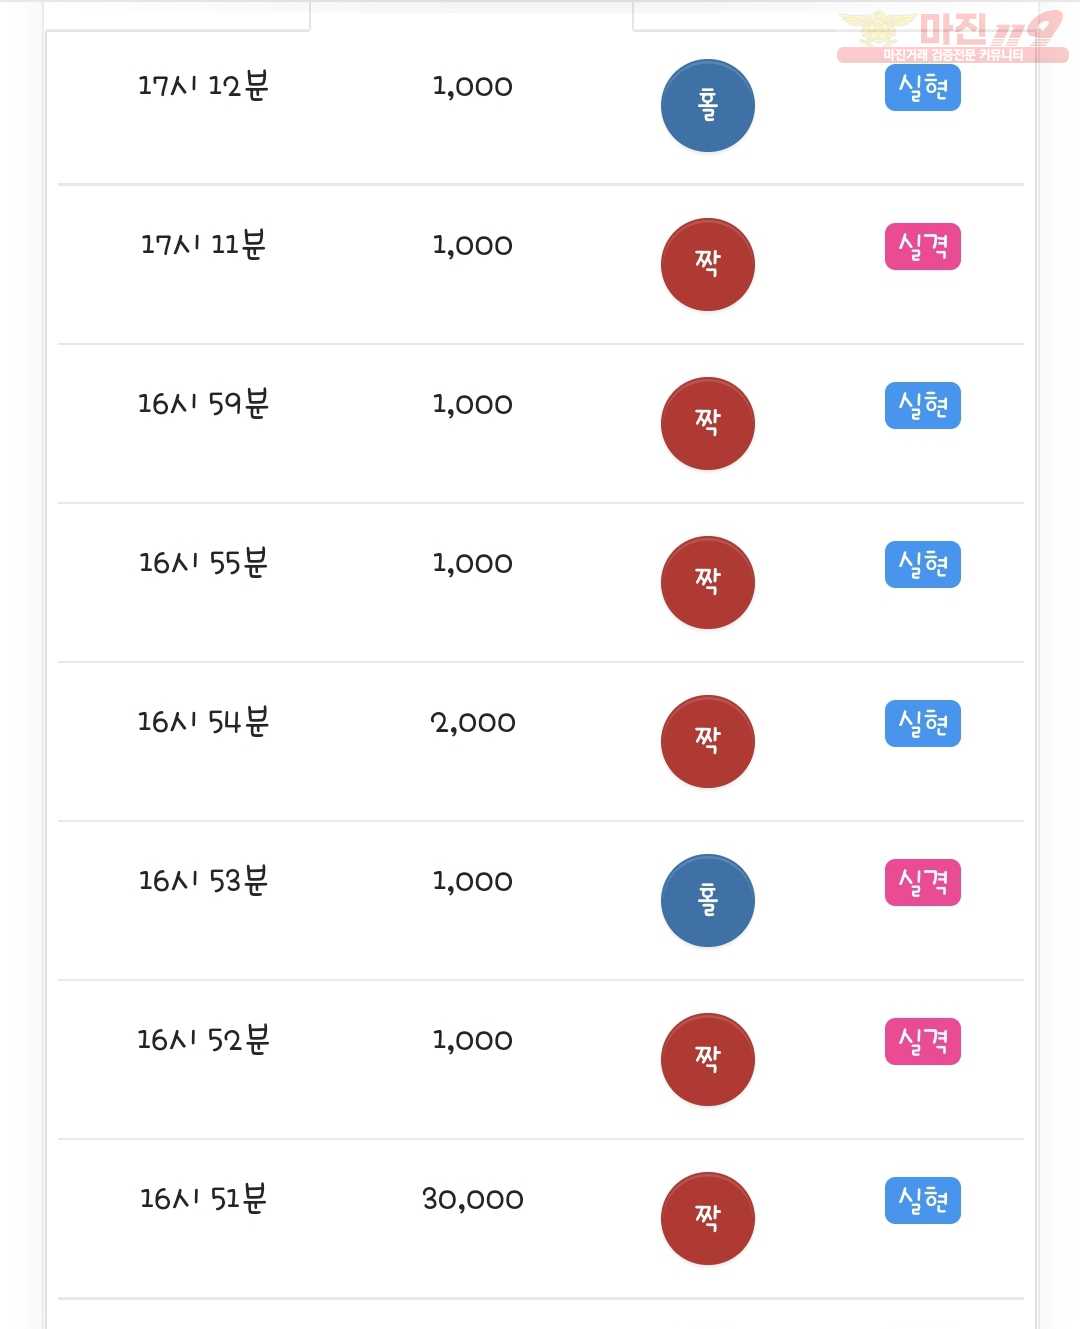
Task: Click the 실격 badge in 16시 52분 row
Action: pyautogui.click(x=922, y=1041)
